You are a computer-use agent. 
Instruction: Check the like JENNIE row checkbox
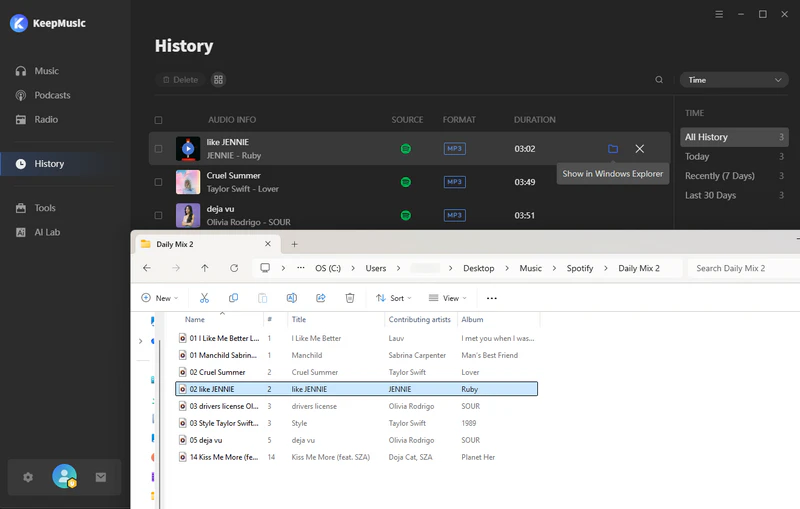158,149
